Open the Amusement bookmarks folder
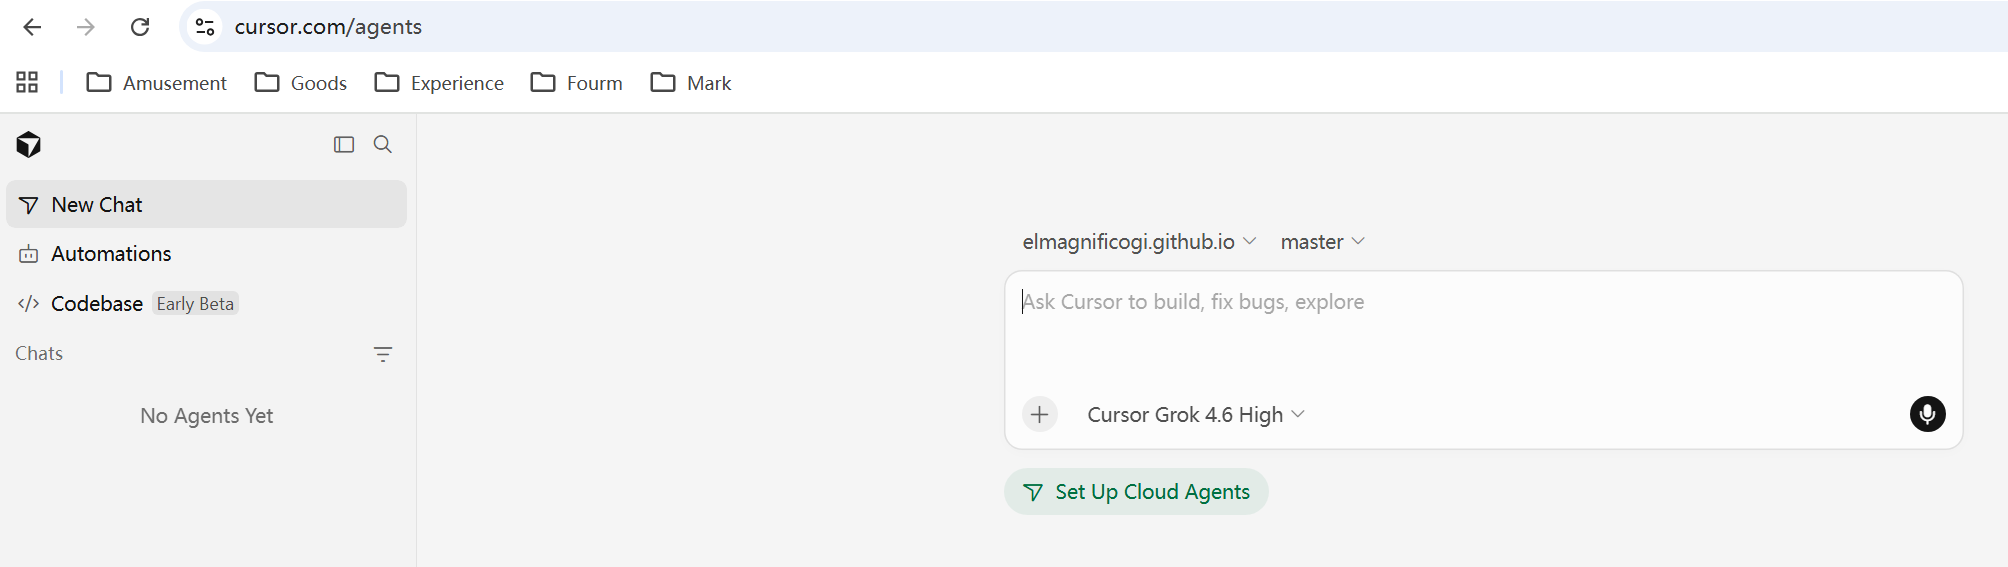This screenshot has width=2008, height=567. click(157, 83)
